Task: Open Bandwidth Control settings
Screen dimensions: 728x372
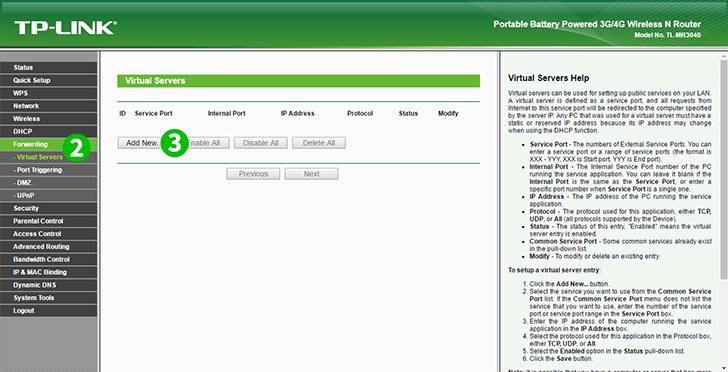Action: 49,259
